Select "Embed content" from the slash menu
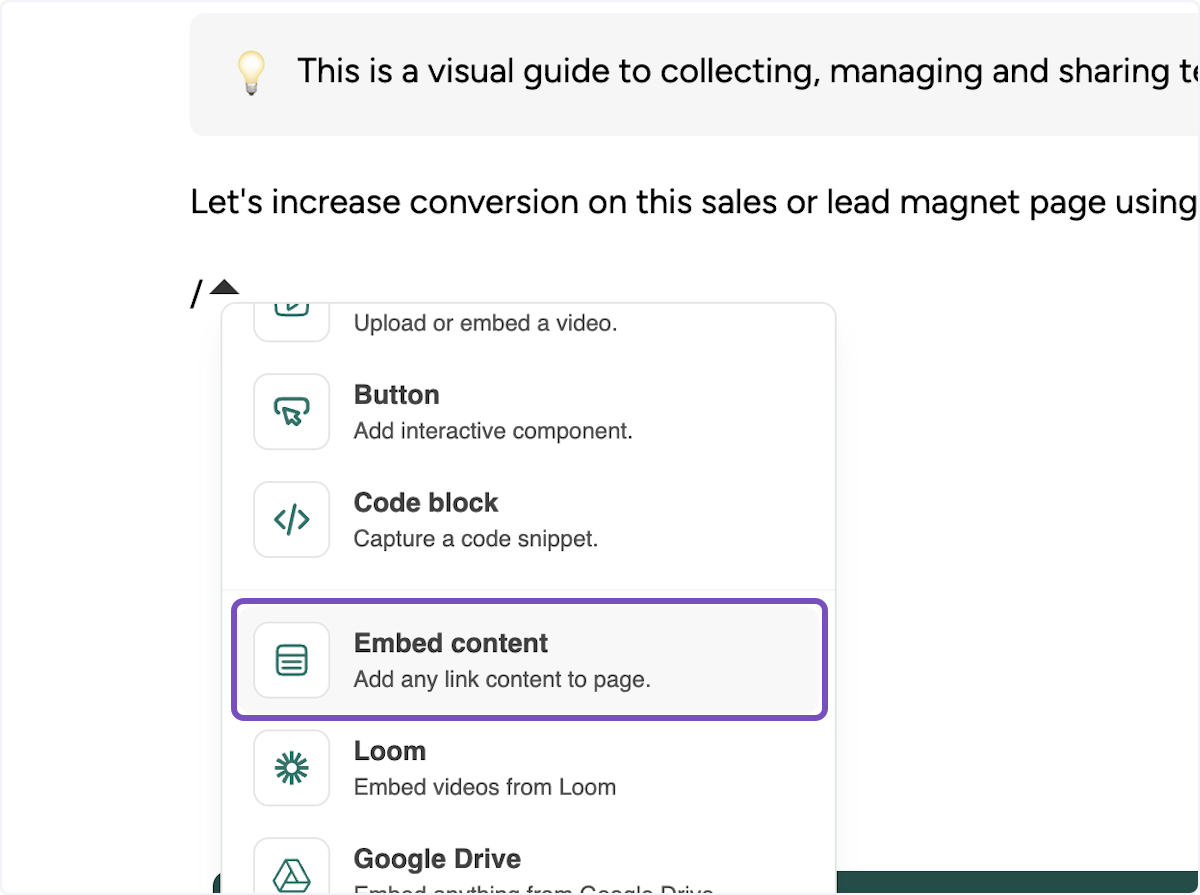 tap(450, 643)
